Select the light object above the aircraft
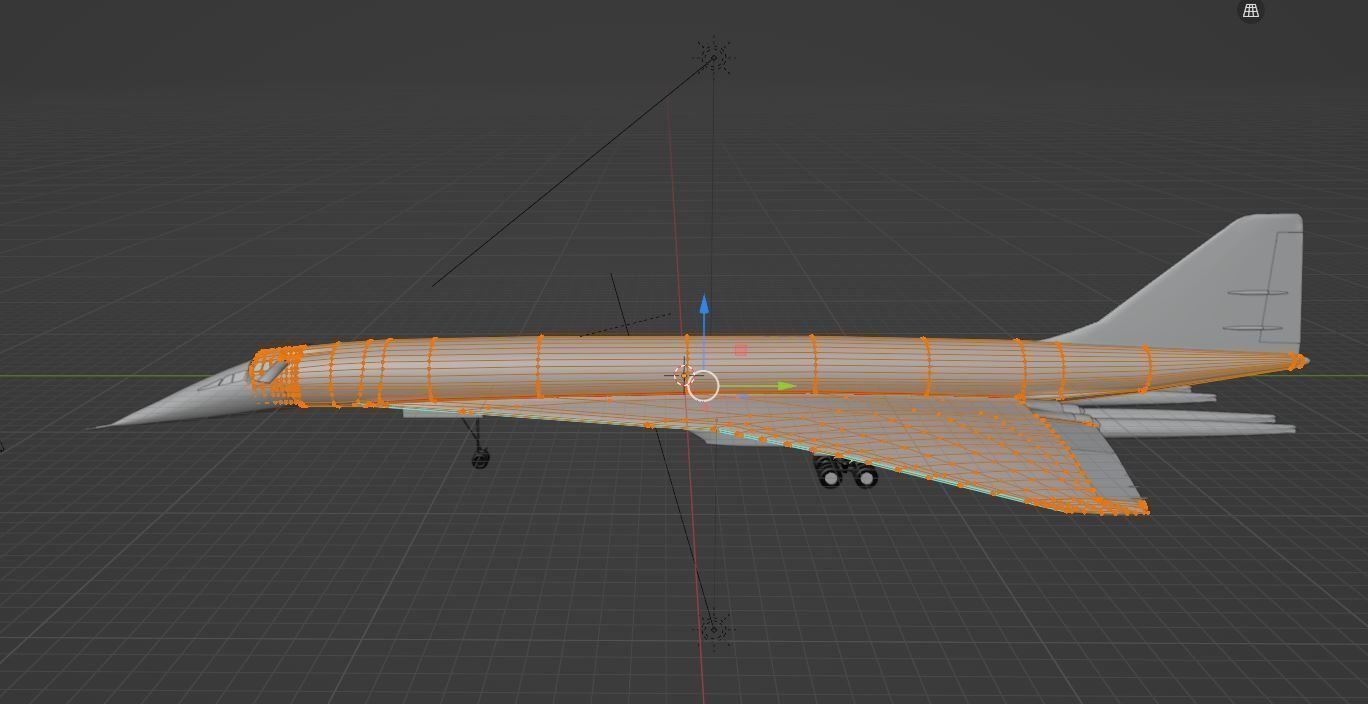 pos(713,56)
